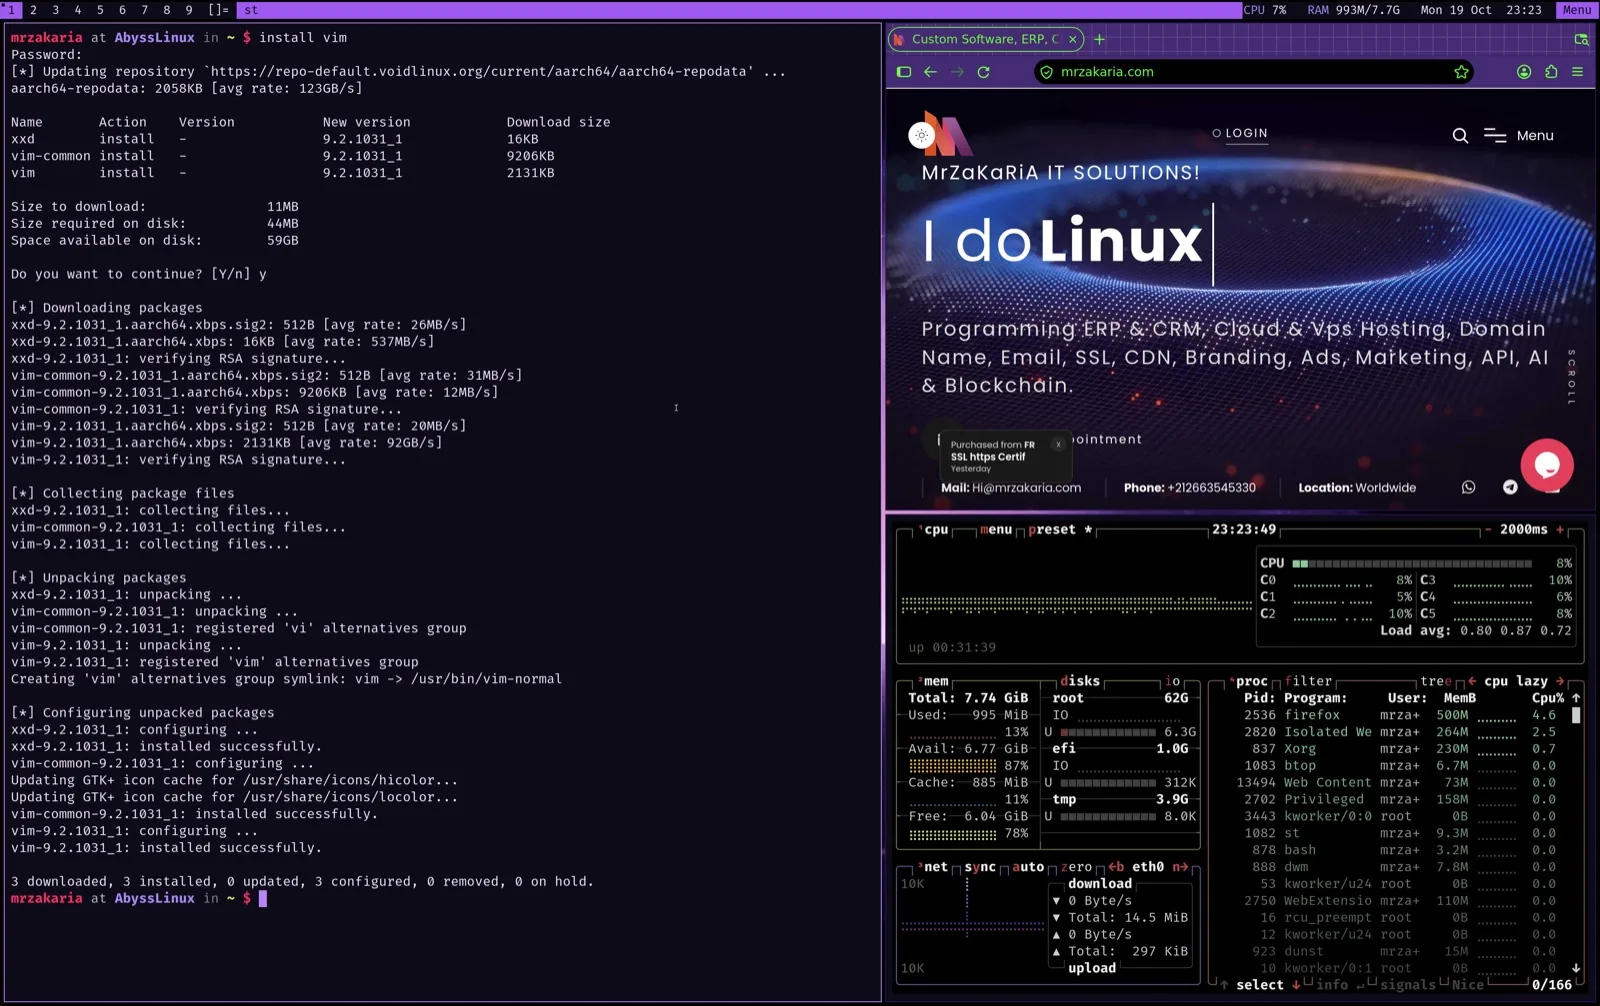Increase btop update interval with plus
1600x1006 pixels.
1560,530
